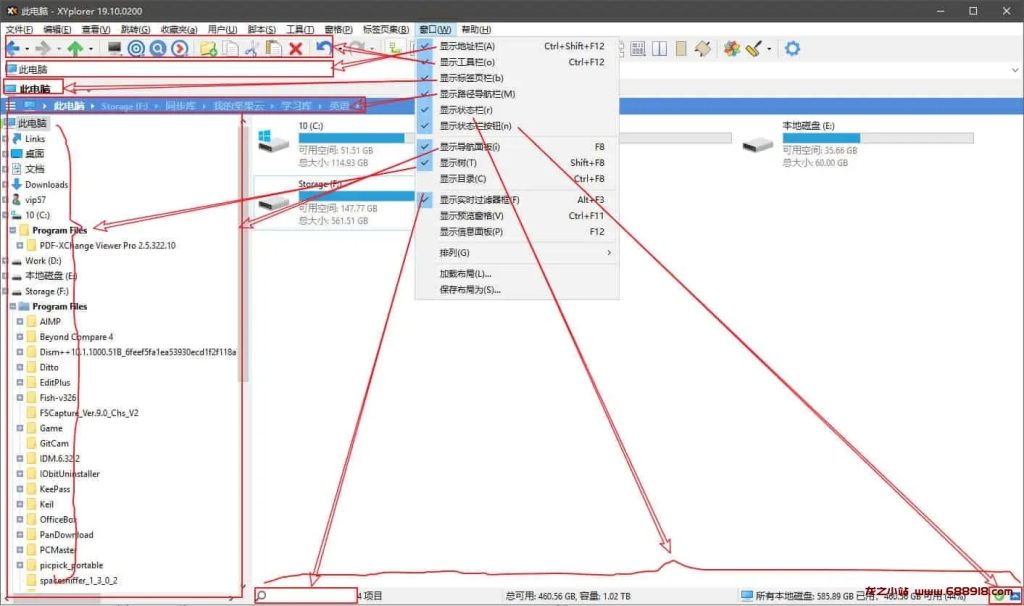Enable 显示预览窗格(V) menu option

tap(517, 215)
